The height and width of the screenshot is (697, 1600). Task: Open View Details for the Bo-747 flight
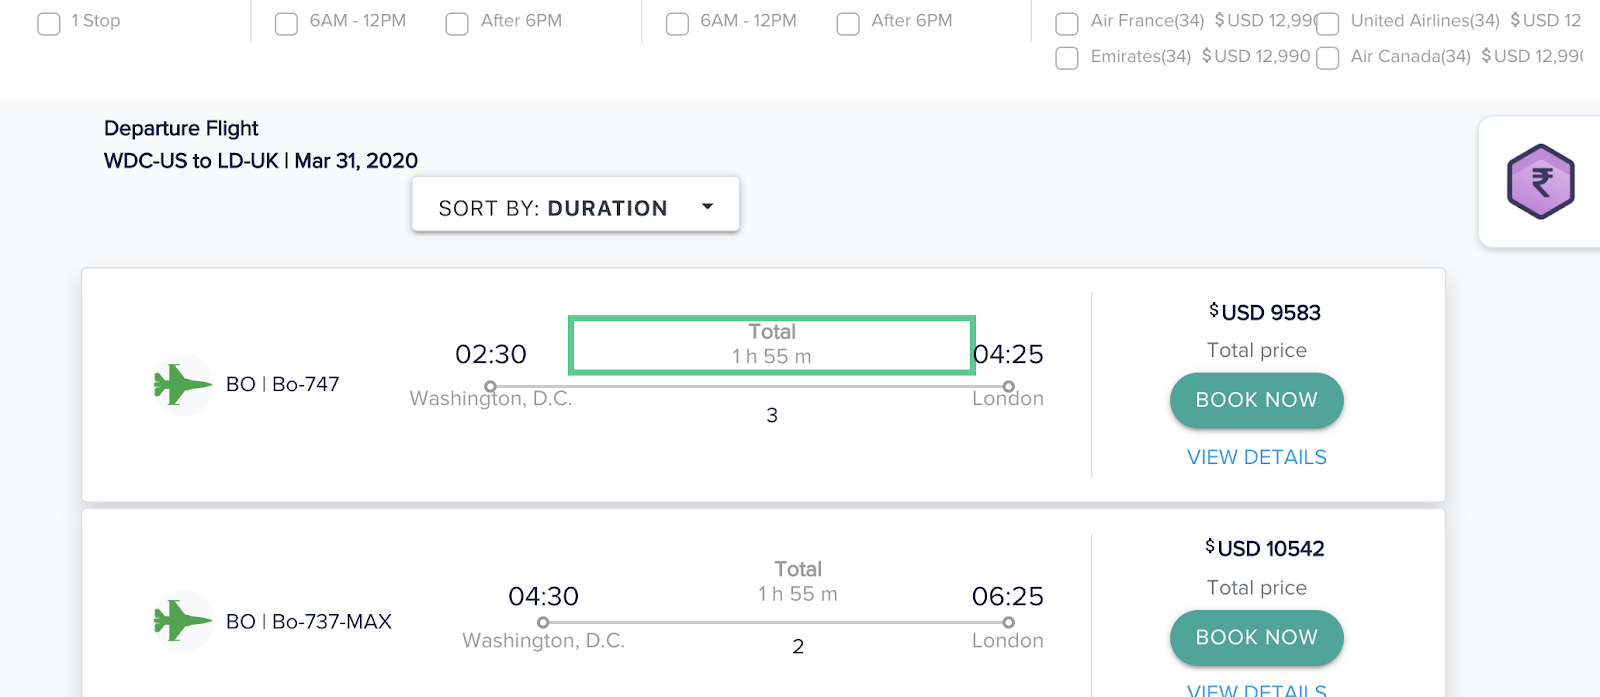[x=1256, y=457]
